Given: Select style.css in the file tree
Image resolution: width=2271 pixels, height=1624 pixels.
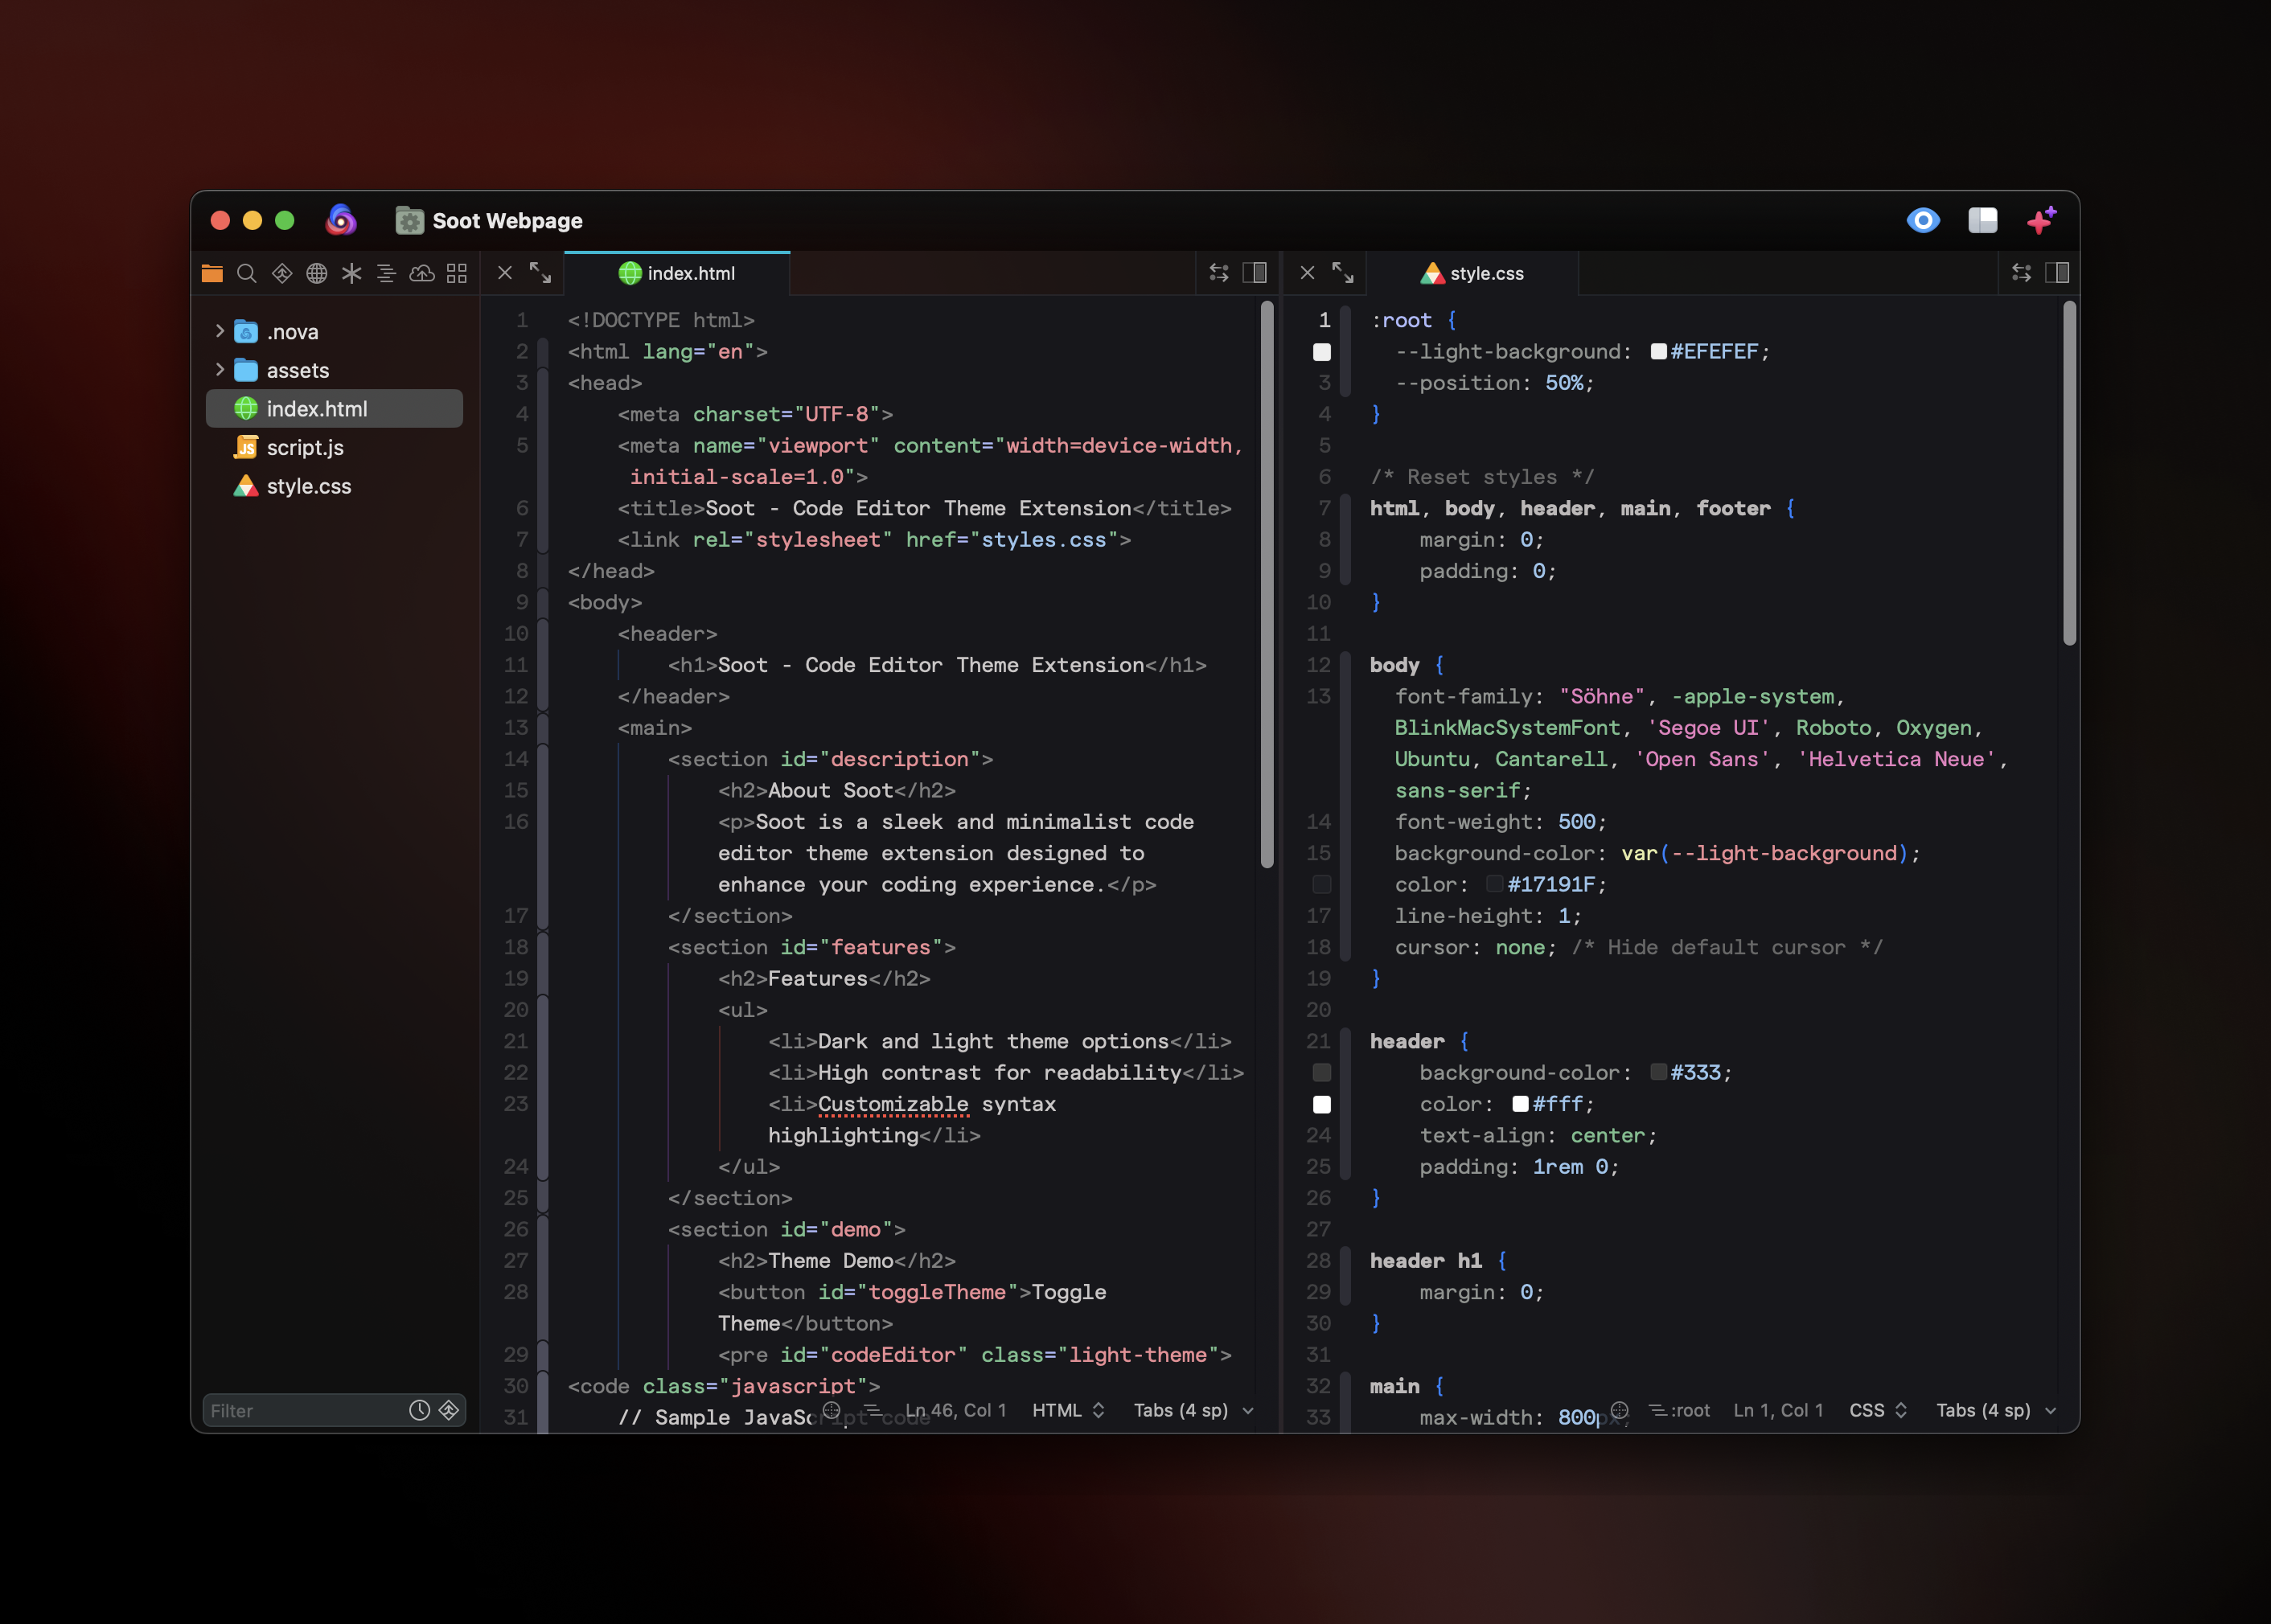Looking at the screenshot, I should [x=334, y=486].
